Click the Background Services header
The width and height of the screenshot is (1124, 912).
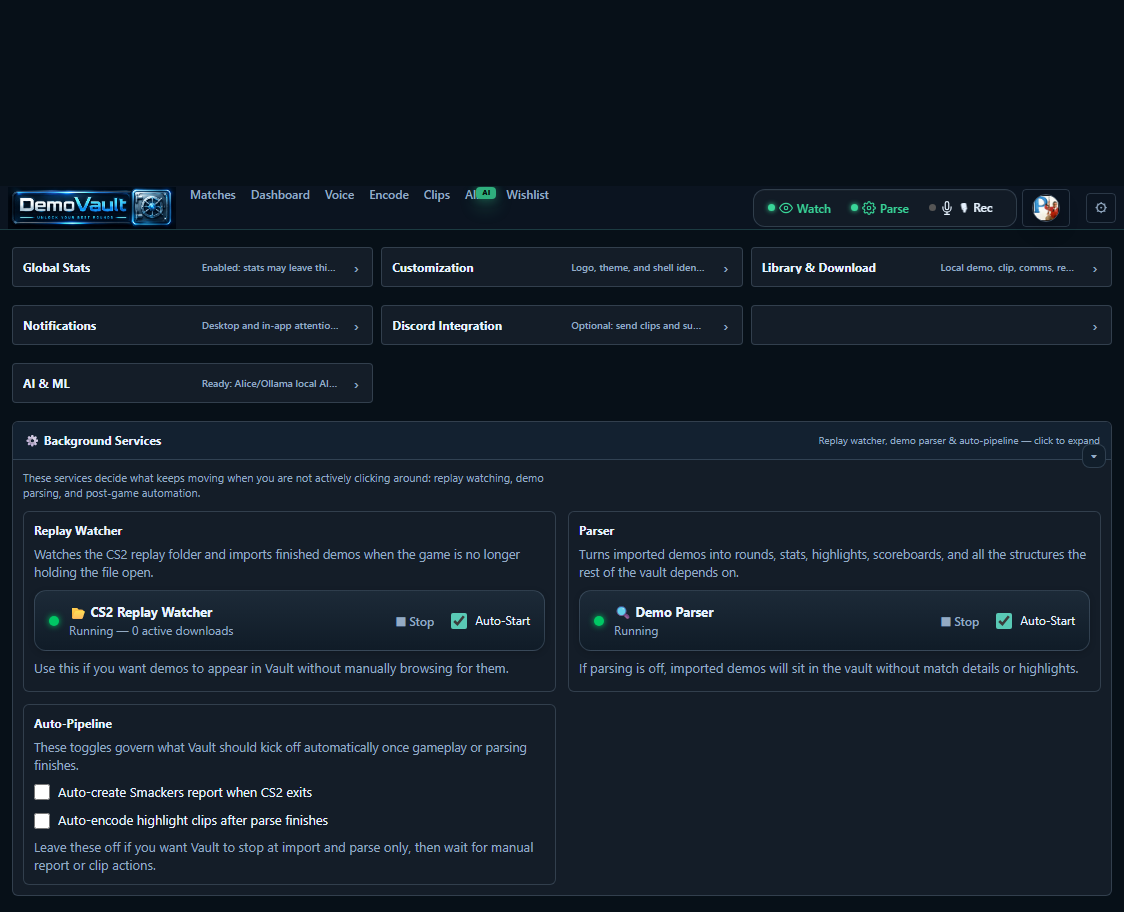pyautogui.click(x=561, y=441)
